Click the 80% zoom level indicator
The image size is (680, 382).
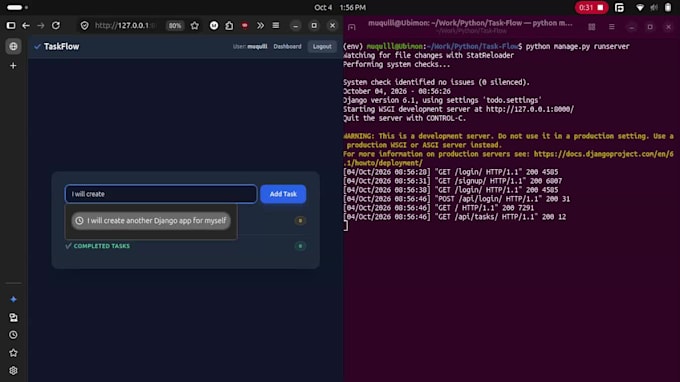175,26
